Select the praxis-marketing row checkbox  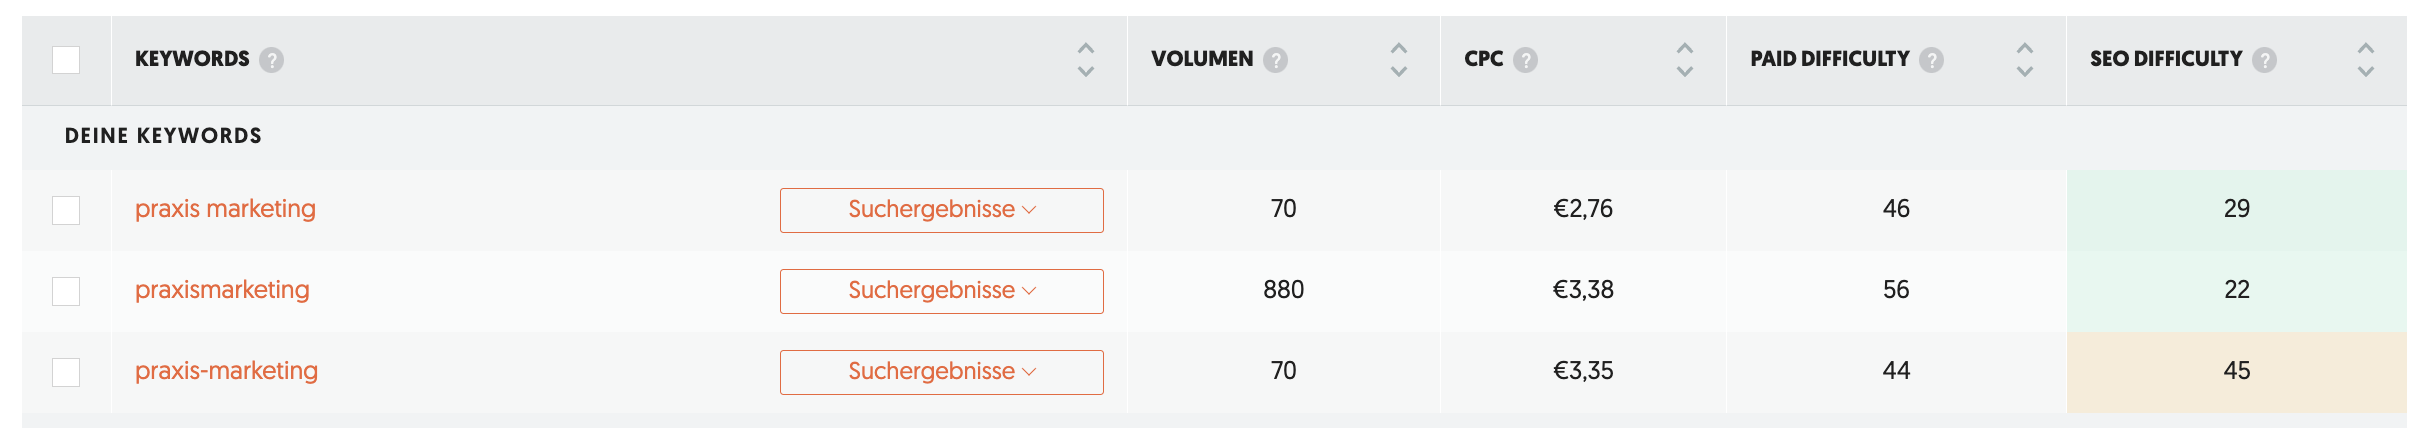[x=66, y=372]
